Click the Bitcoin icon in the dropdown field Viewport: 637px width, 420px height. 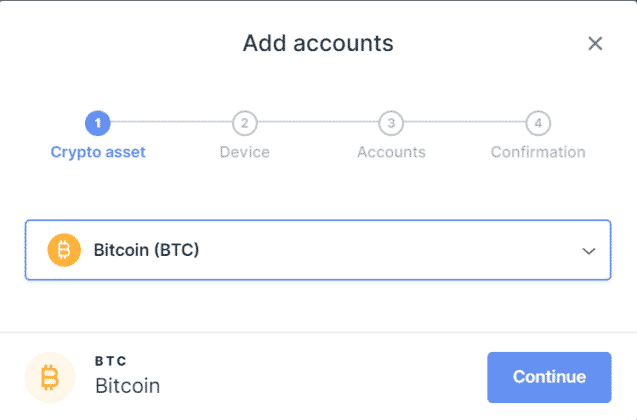pos(64,250)
